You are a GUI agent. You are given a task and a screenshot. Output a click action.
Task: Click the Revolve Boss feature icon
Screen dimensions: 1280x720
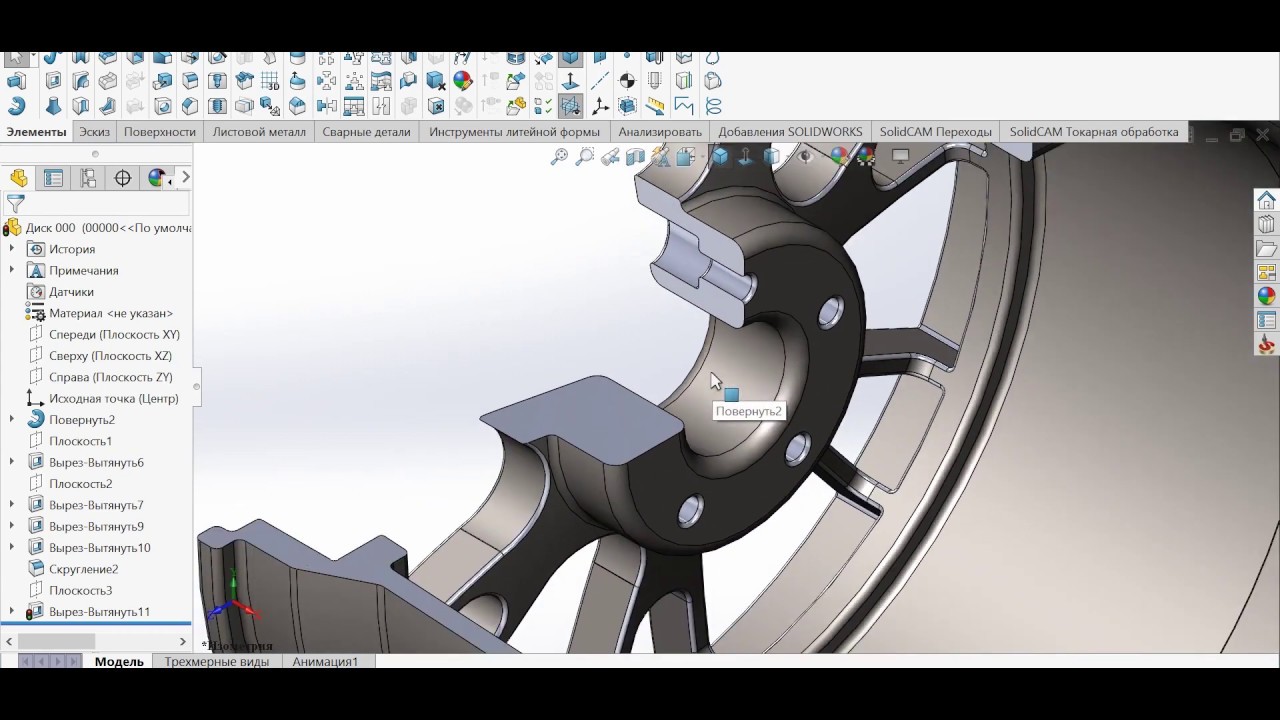[x=17, y=105]
